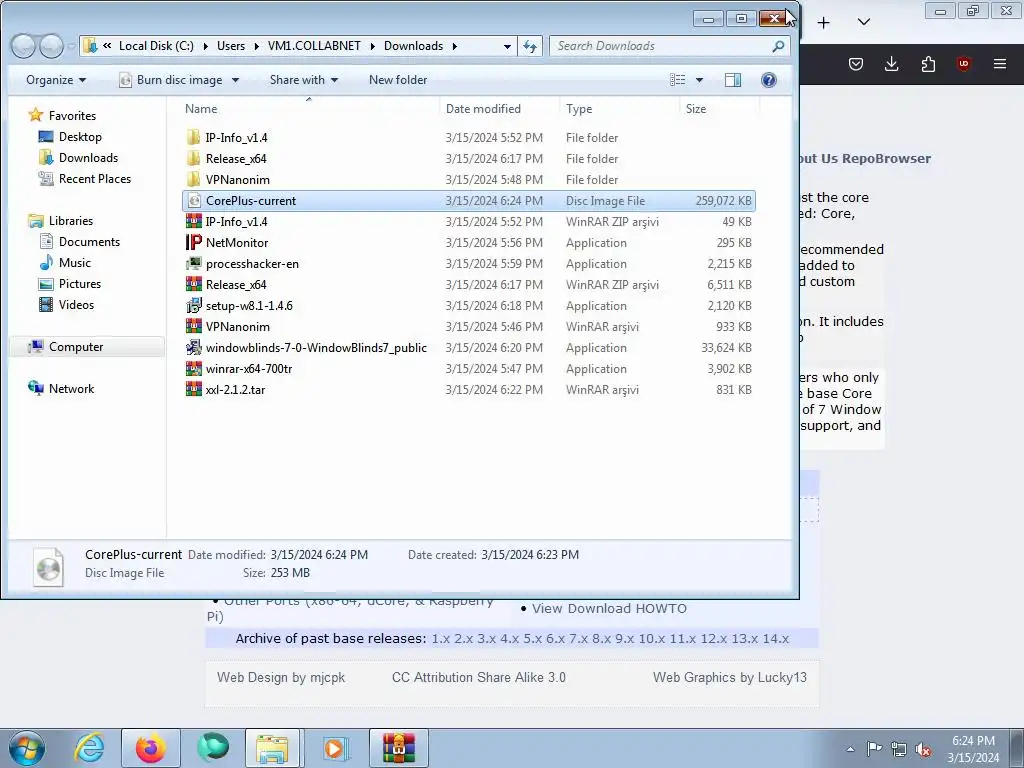1024x768 pixels.
Task: Sort files by the Type column
Action: (579, 108)
